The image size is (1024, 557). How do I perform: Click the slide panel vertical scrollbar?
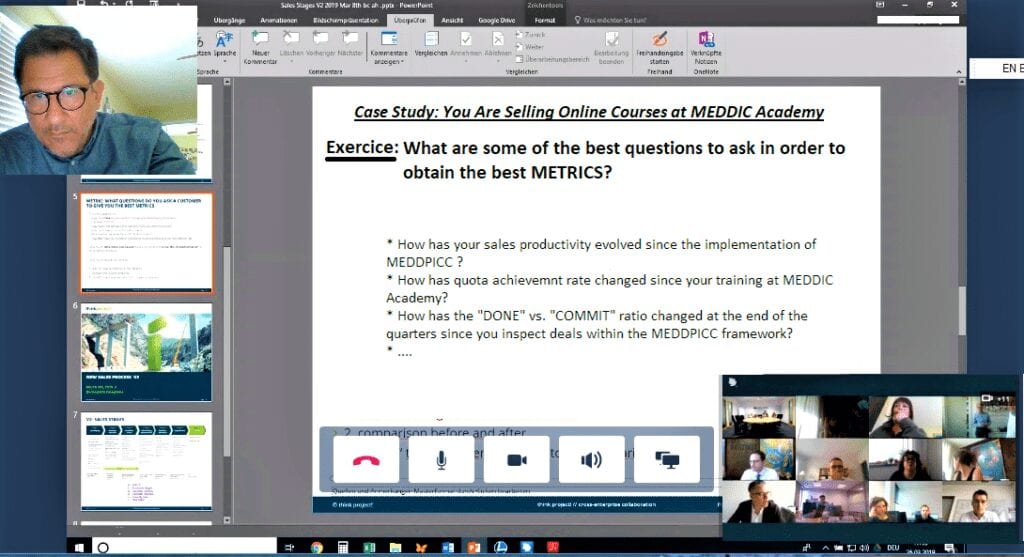pos(227,353)
